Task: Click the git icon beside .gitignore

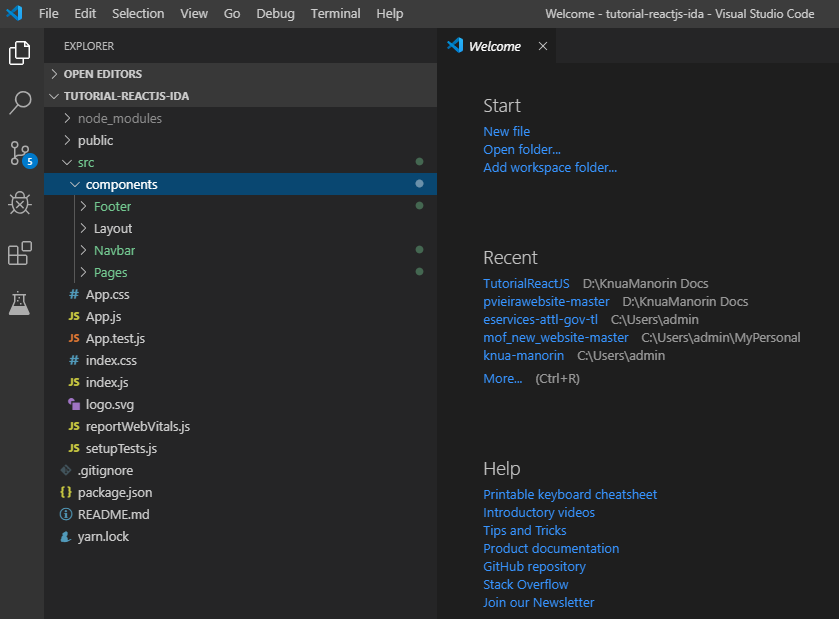Action: [x=66, y=470]
